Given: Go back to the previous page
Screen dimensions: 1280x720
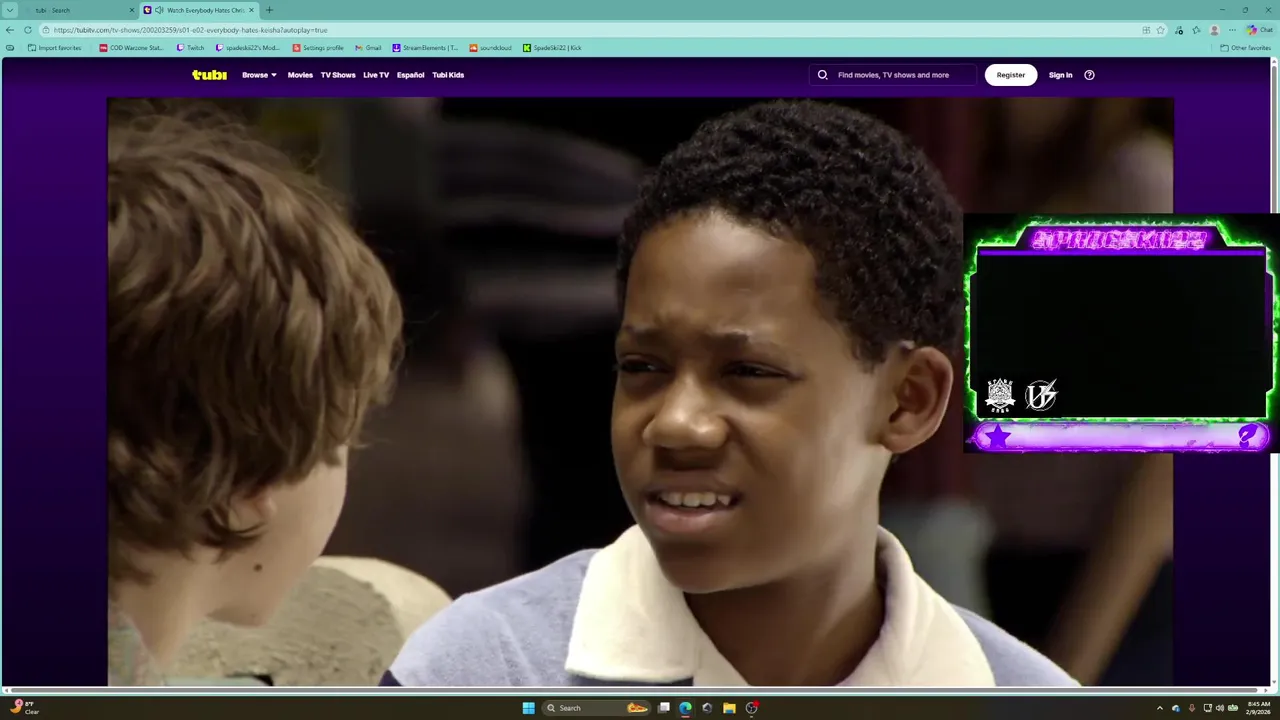Looking at the screenshot, I should [10, 30].
